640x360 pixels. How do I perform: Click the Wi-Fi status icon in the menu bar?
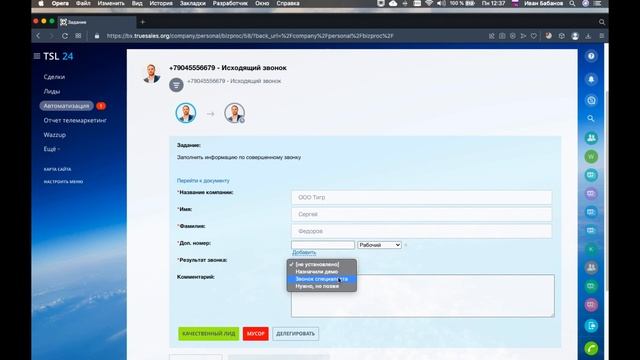coord(429,3)
